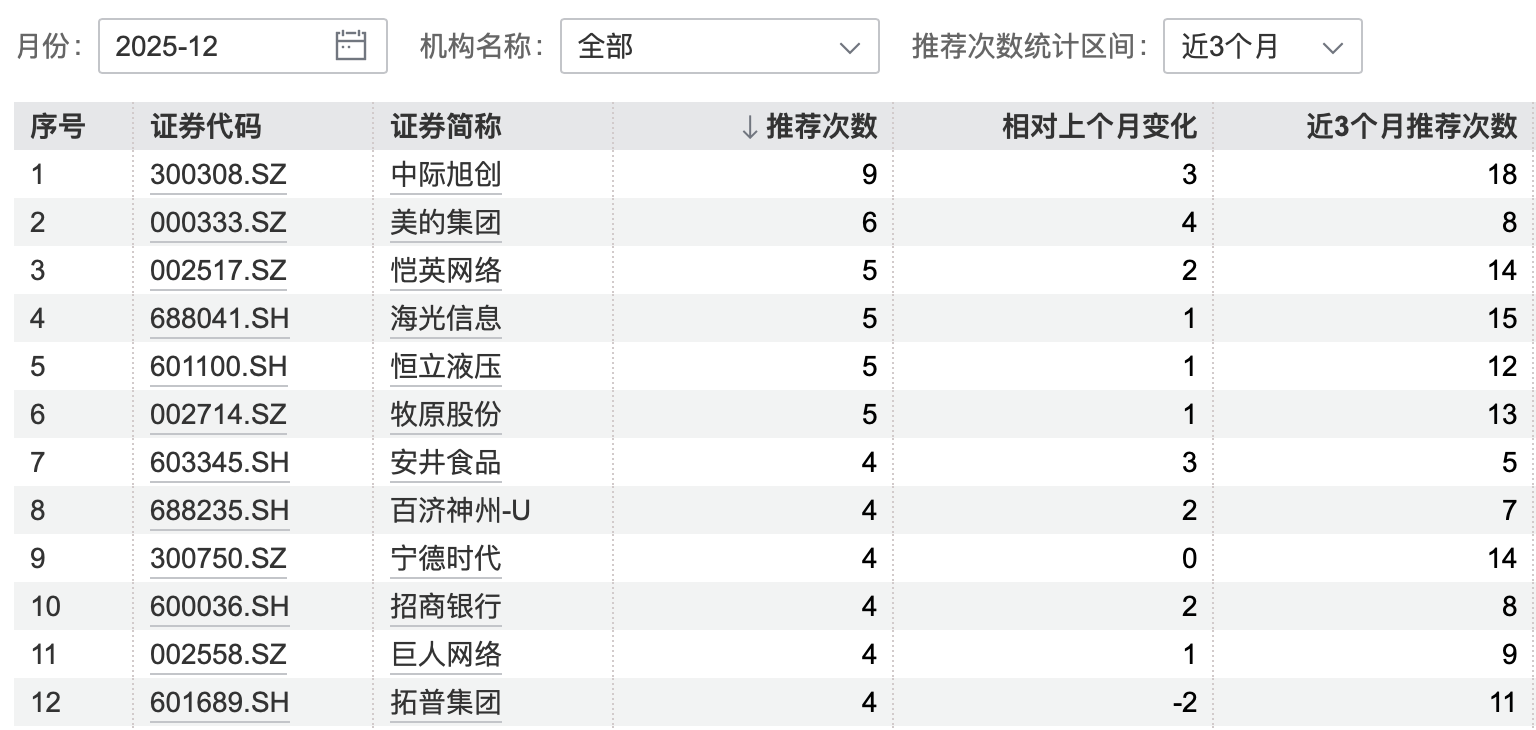The width and height of the screenshot is (1536, 730).
Task: Click the 拓普集团 link
Action: click(446, 702)
